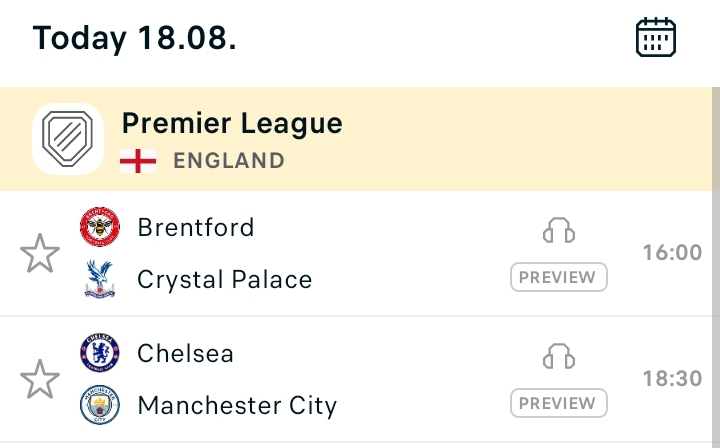This screenshot has width=720, height=448.
Task: Favorite the Brentford vs Crystal Palace match
Action: 40,254
